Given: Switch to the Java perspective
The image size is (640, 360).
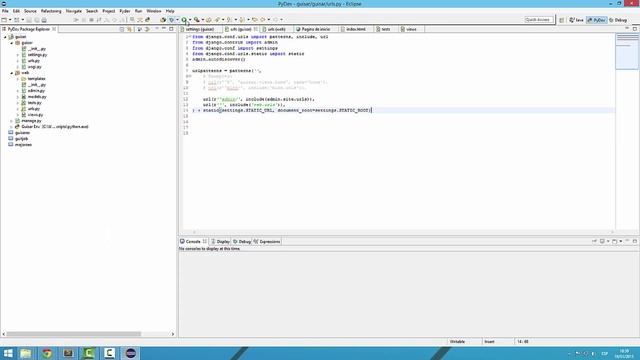Looking at the screenshot, I should pyautogui.click(x=576, y=20).
